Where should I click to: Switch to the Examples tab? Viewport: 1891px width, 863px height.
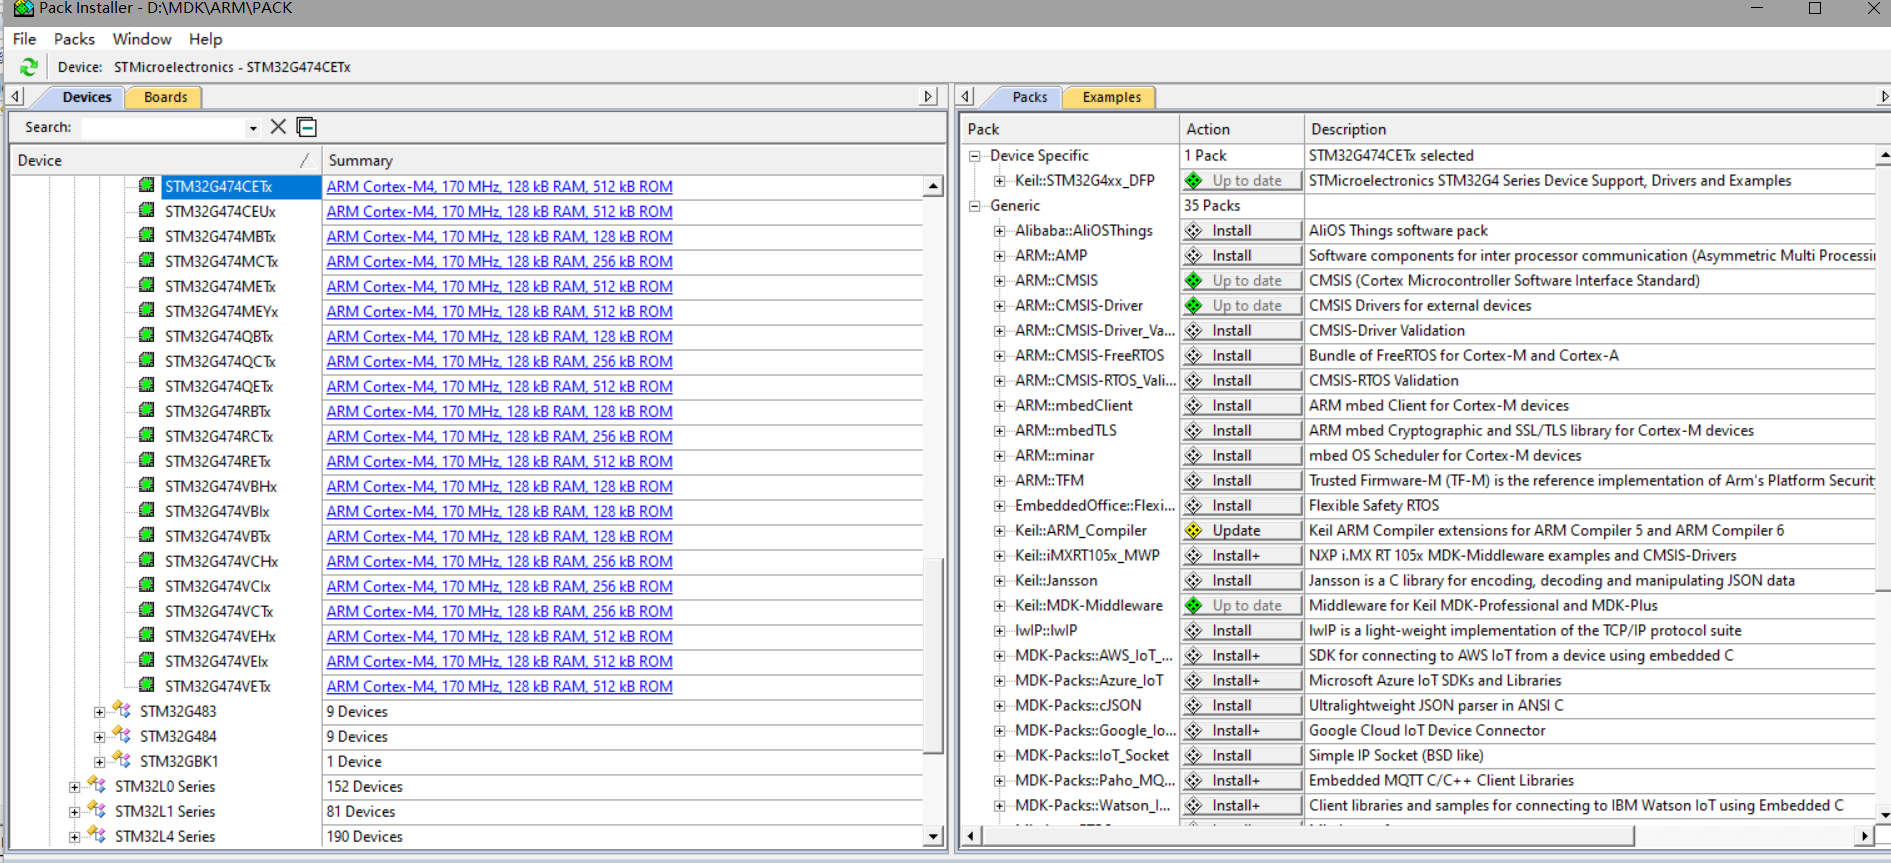pos(1111,97)
